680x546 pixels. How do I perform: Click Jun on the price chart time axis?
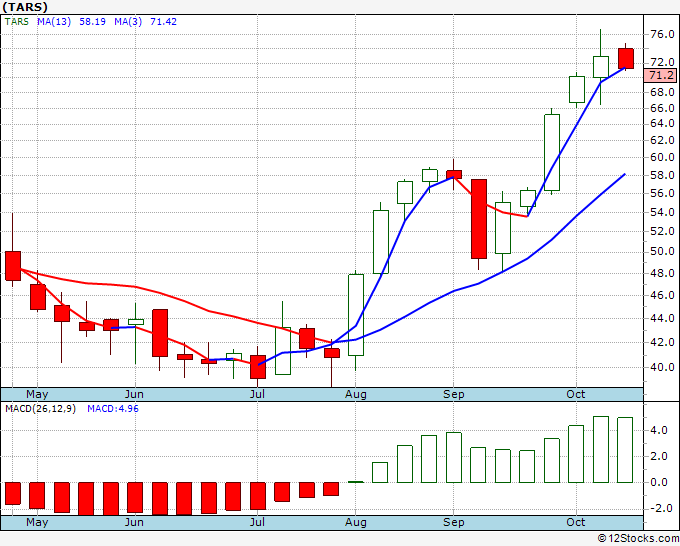pos(134,394)
